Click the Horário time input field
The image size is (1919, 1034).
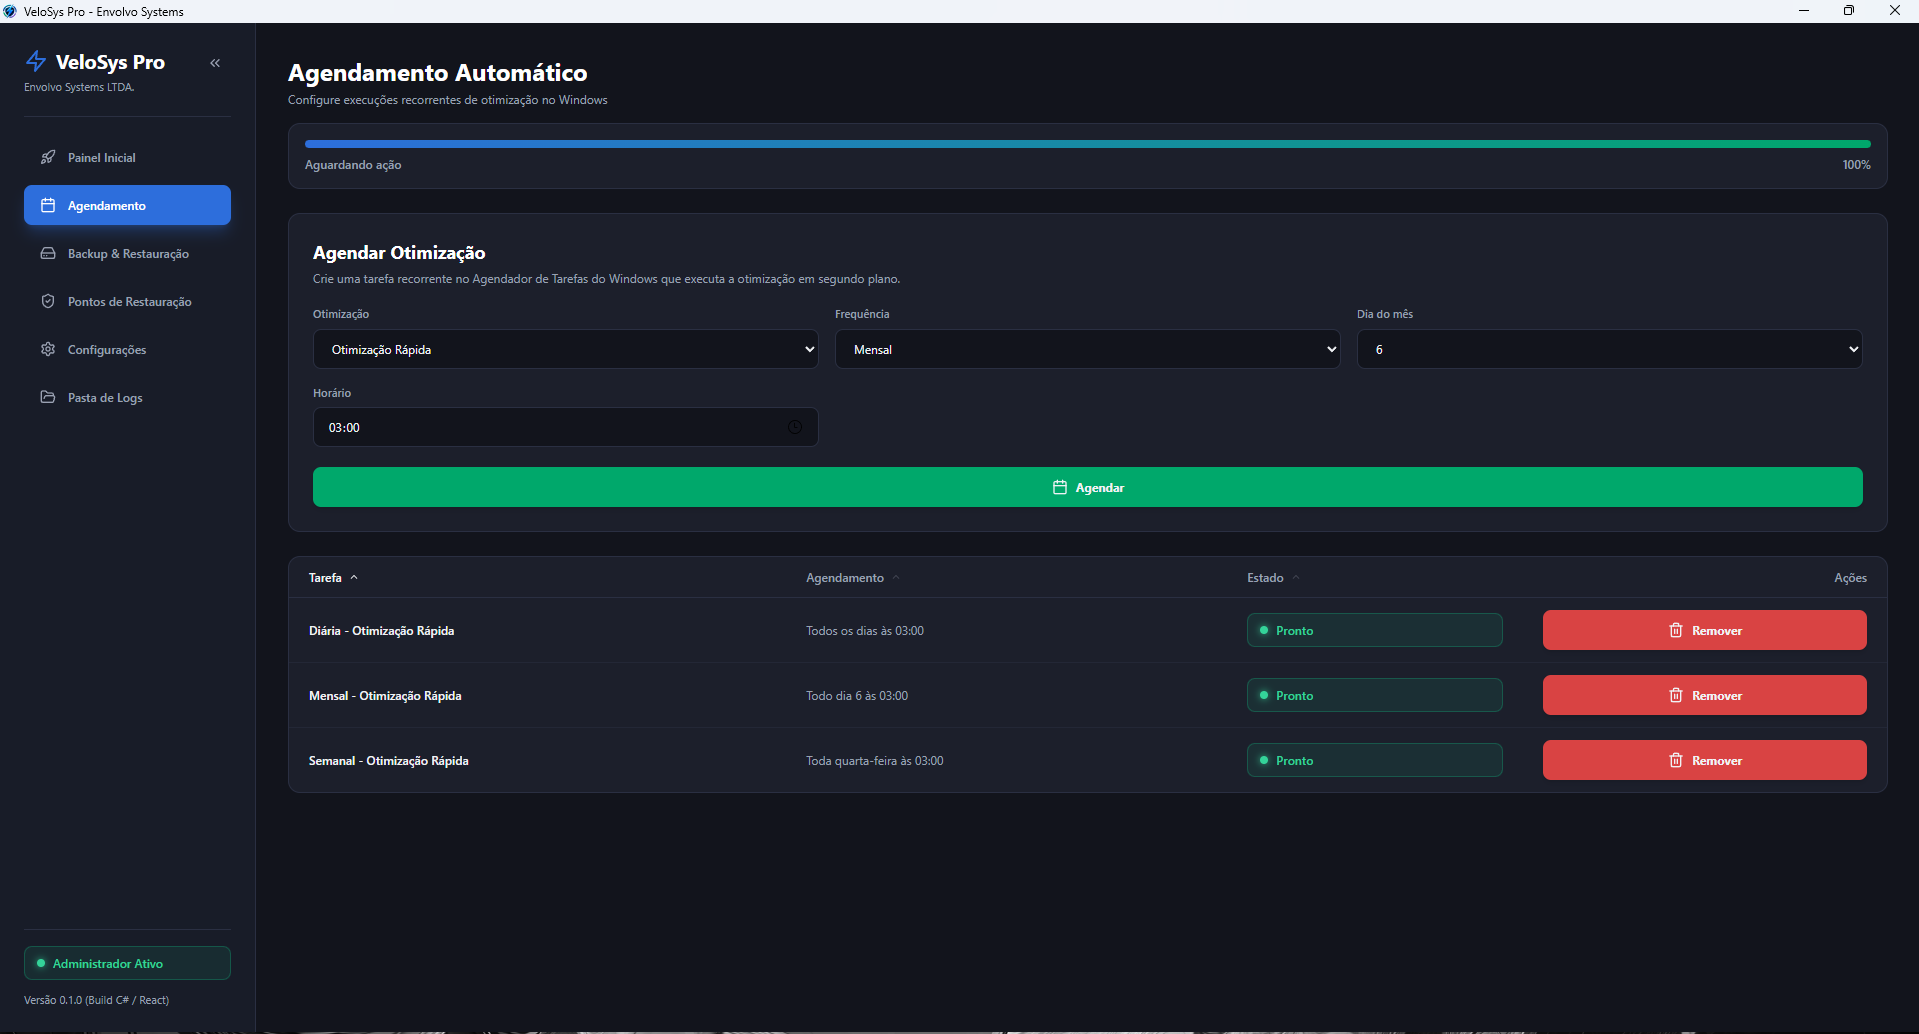point(566,427)
